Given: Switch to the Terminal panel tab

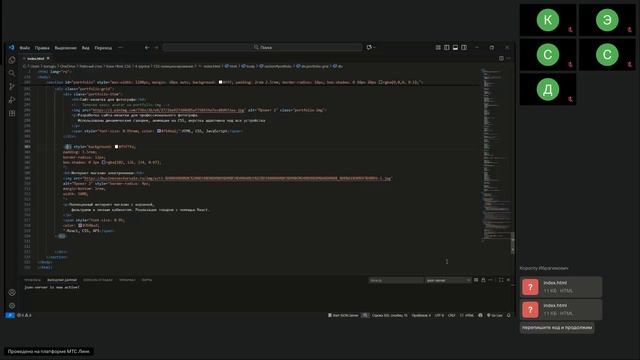Looking at the screenshot, I should (127, 280).
